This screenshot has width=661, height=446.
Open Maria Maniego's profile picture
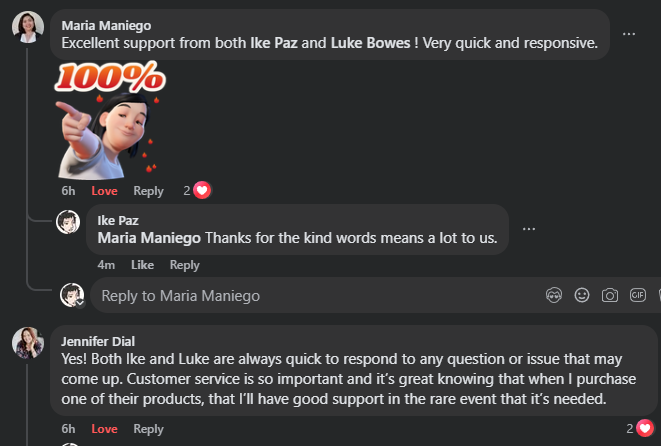coord(27,27)
